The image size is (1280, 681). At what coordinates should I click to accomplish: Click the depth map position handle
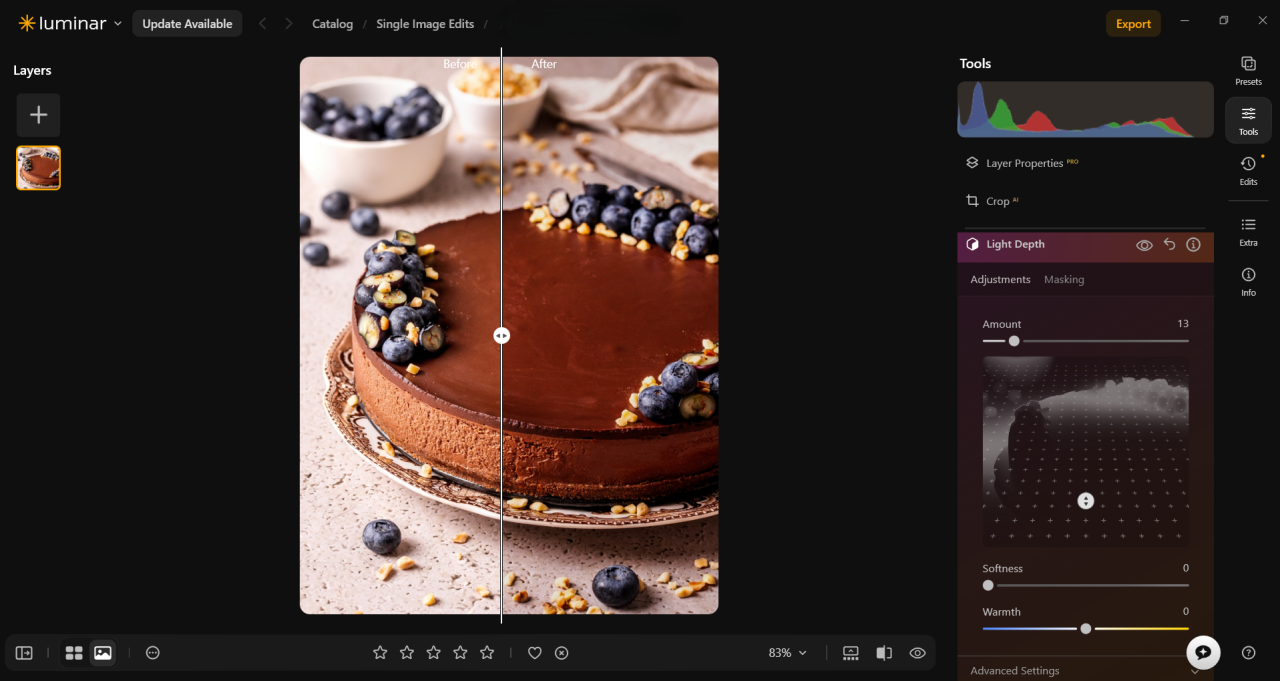tap(1086, 501)
